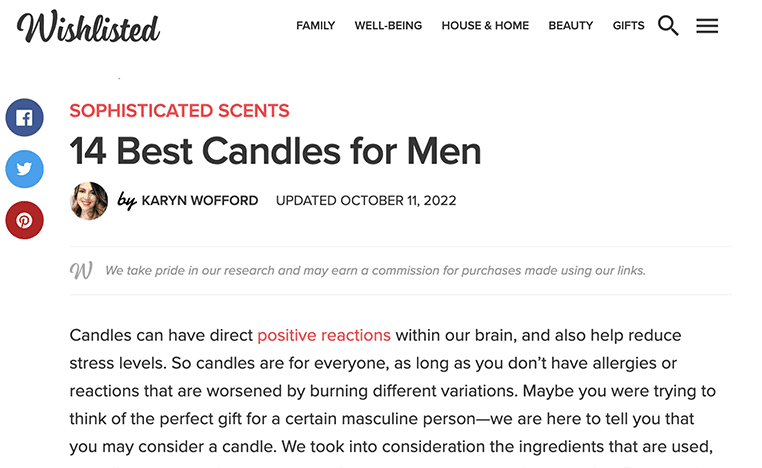
Task: Open the hamburger menu
Action: 707,26
